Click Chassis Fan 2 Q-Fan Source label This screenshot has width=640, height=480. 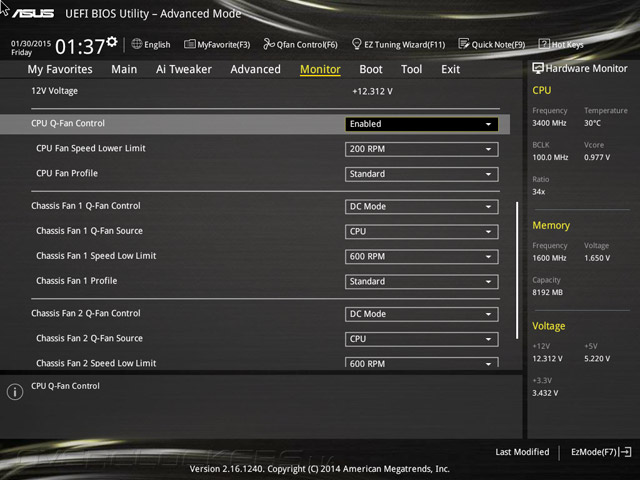[89, 338]
